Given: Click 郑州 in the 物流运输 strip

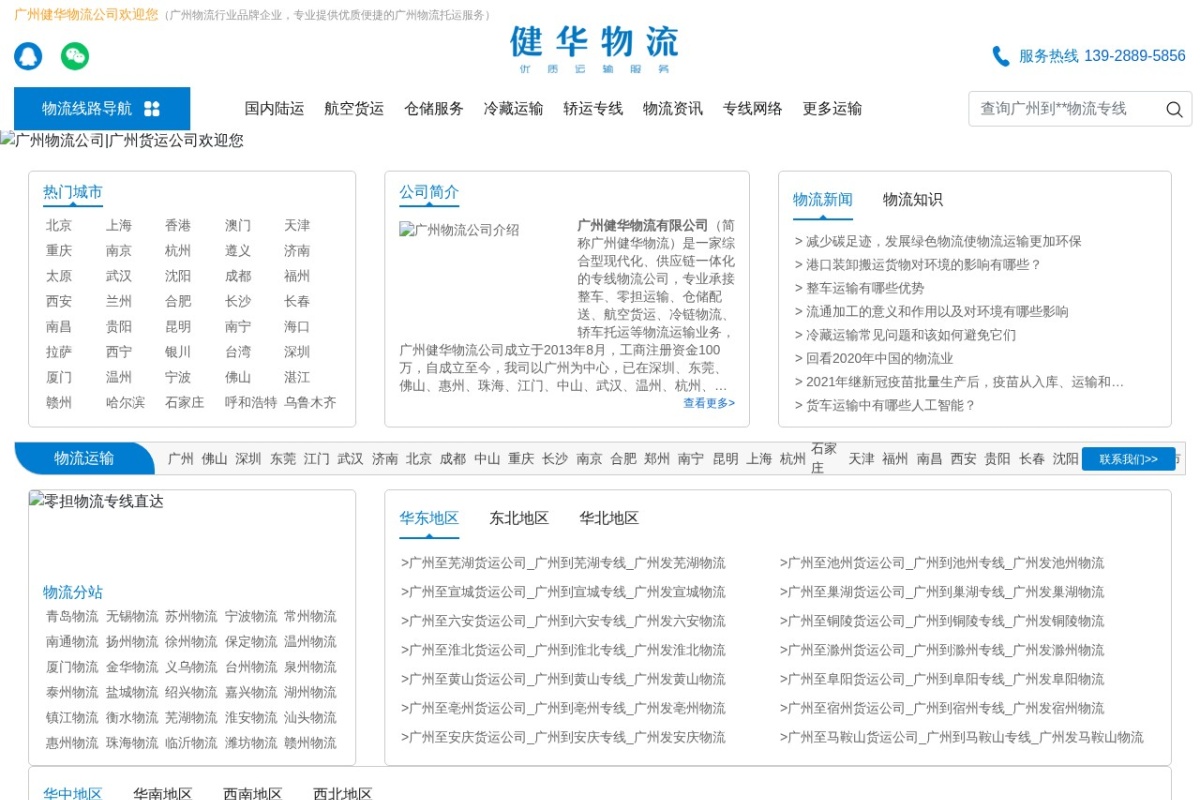Looking at the screenshot, I should coord(657,459).
